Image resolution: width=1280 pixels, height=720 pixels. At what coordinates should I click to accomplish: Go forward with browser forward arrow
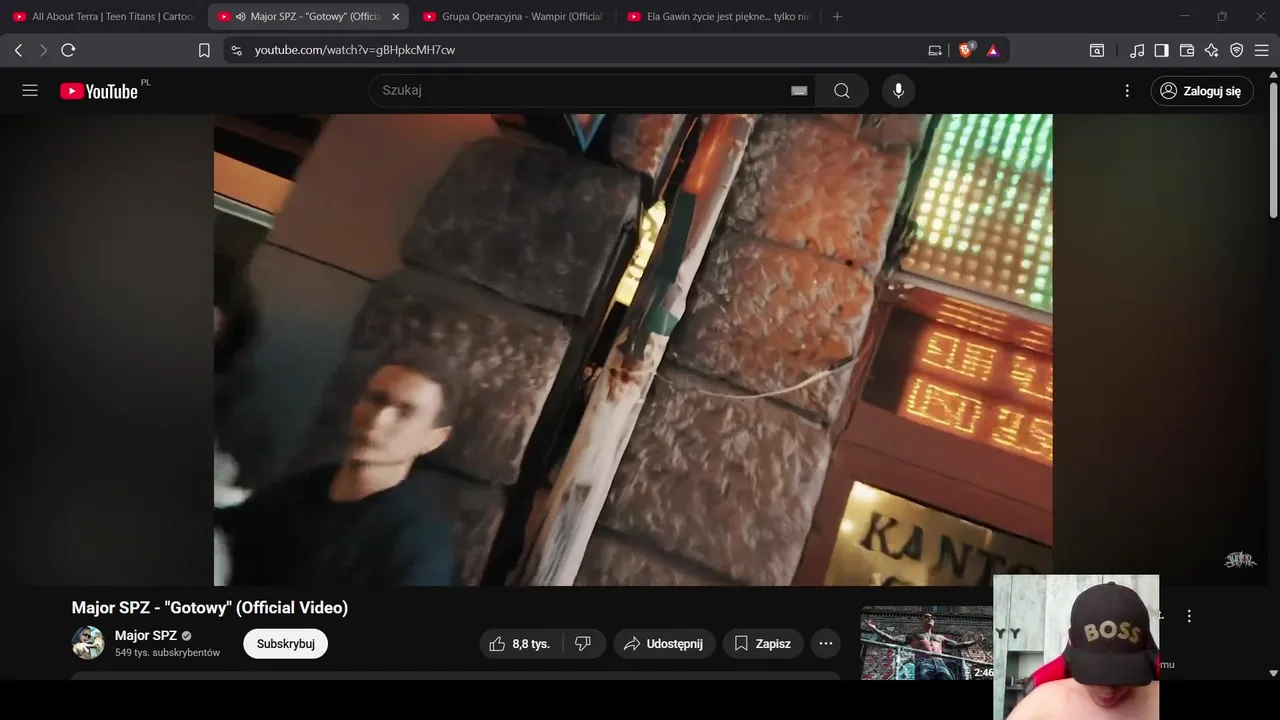pos(43,50)
